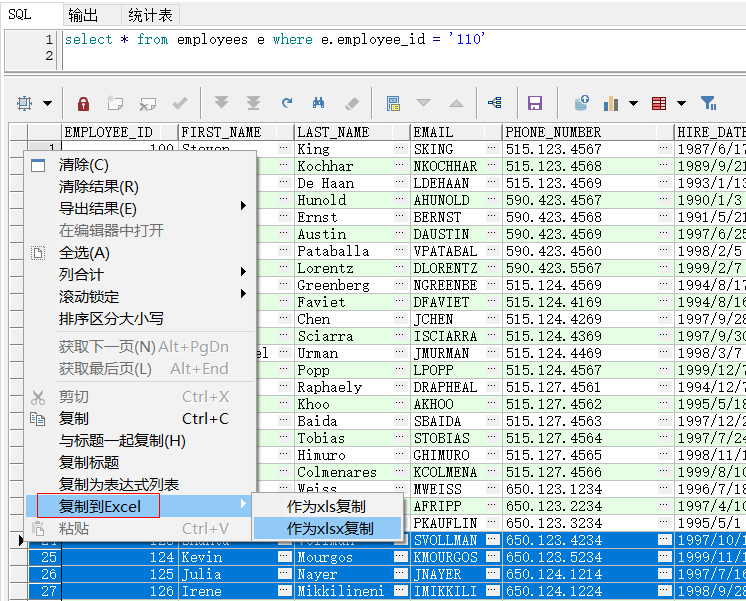Click the insert record icon

click(115, 103)
